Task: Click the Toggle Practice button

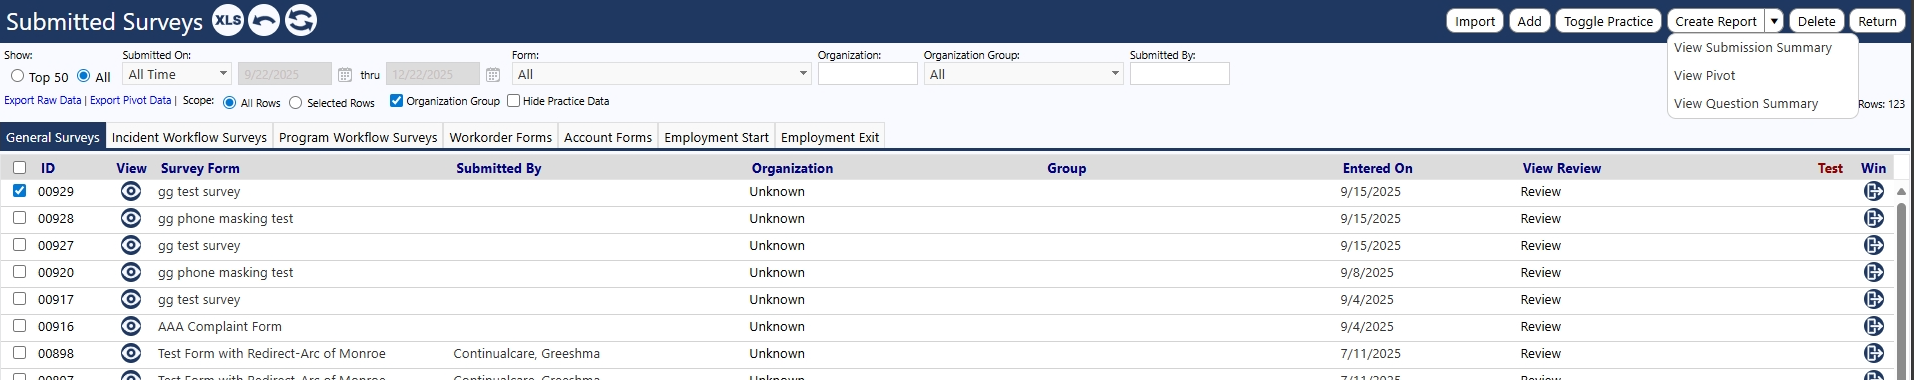Action: (1608, 21)
